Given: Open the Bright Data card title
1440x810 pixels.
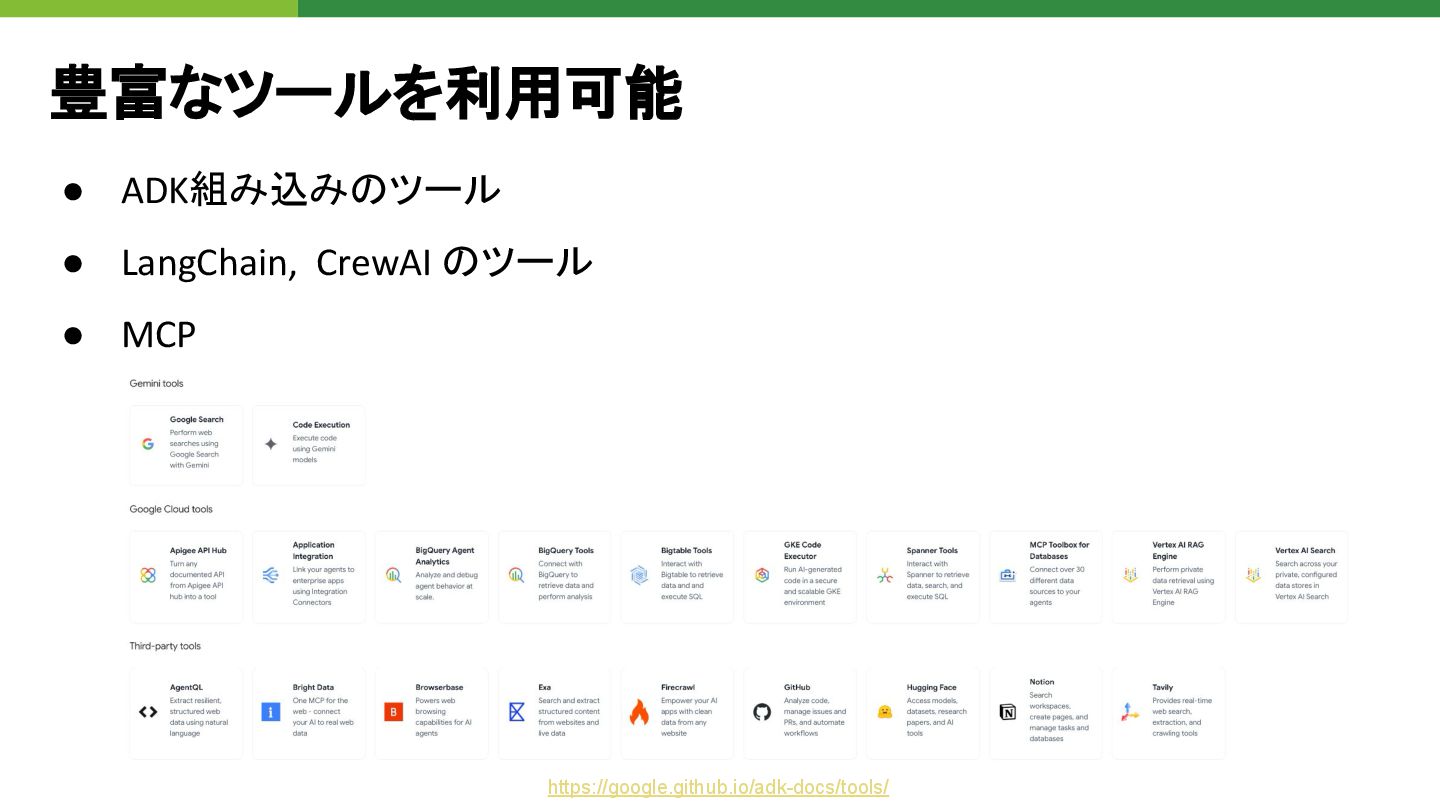Looking at the screenshot, I should [x=313, y=687].
